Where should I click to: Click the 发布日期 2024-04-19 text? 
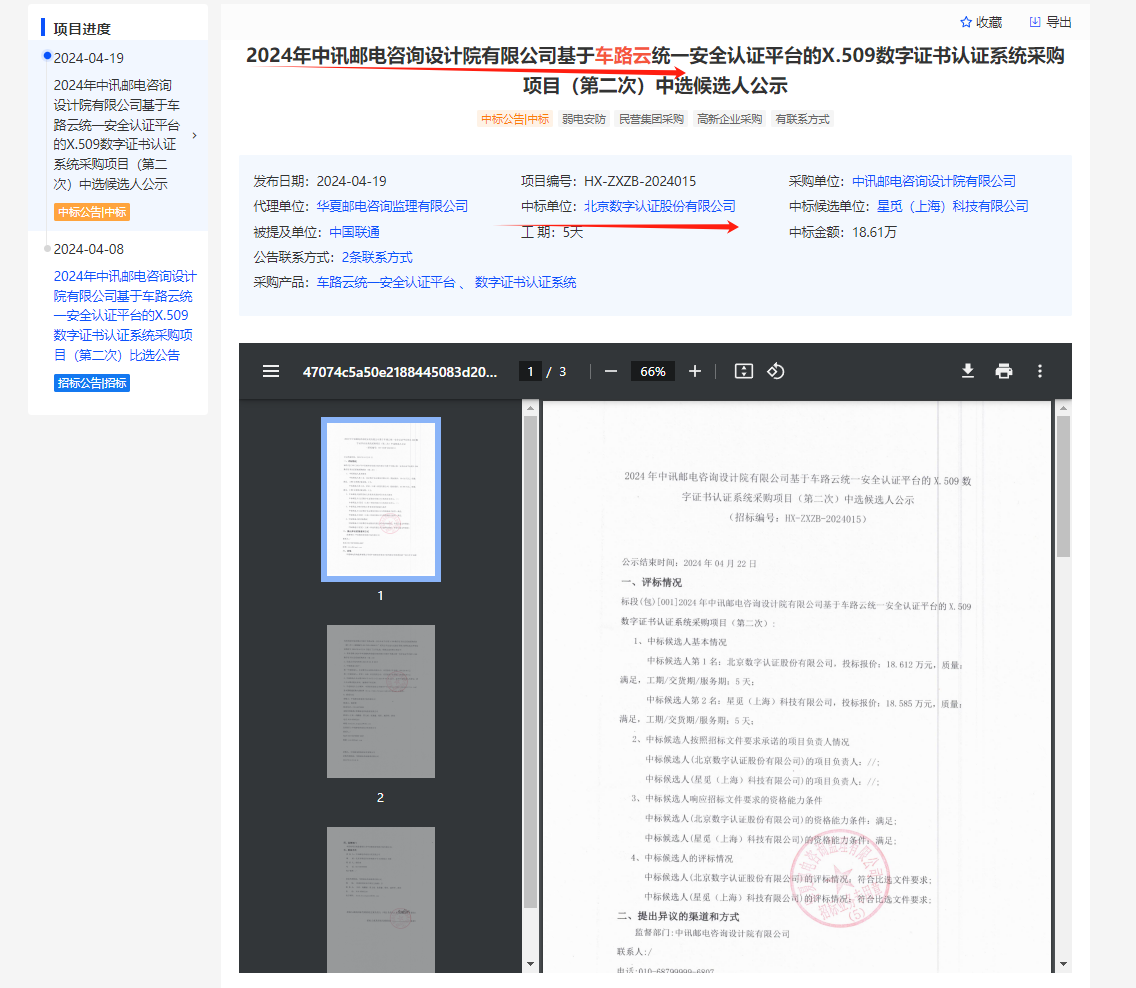click(320, 181)
